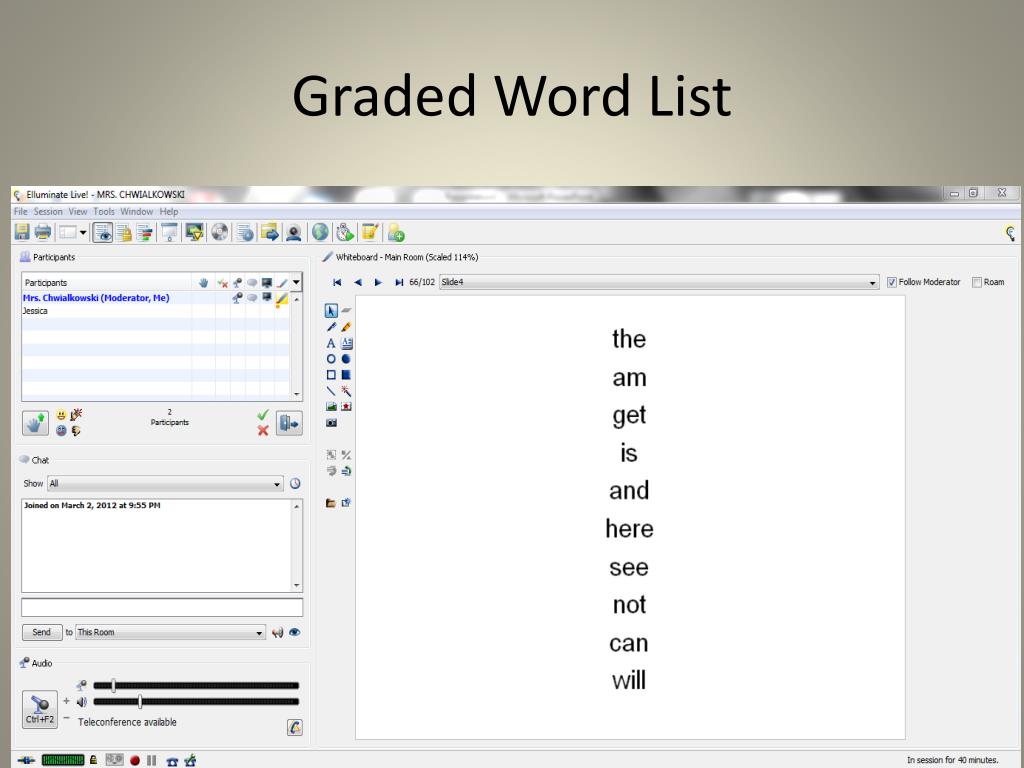The image size is (1024, 768).
Task: Click the chat Send button
Action: point(42,632)
